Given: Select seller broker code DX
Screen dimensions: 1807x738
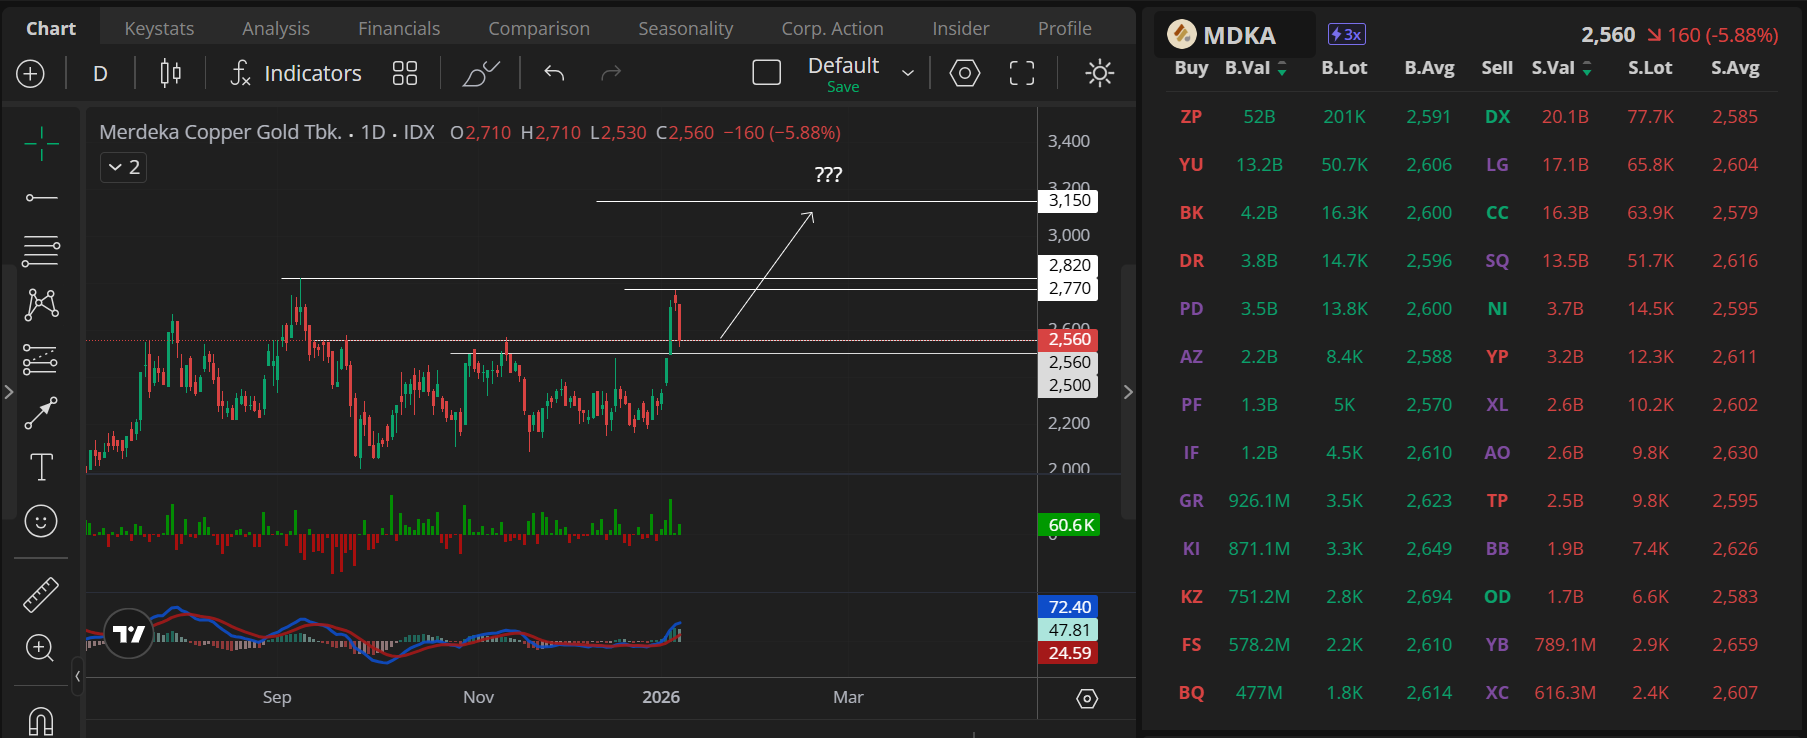Looking at the screenshot, I should coord(1497,117).
